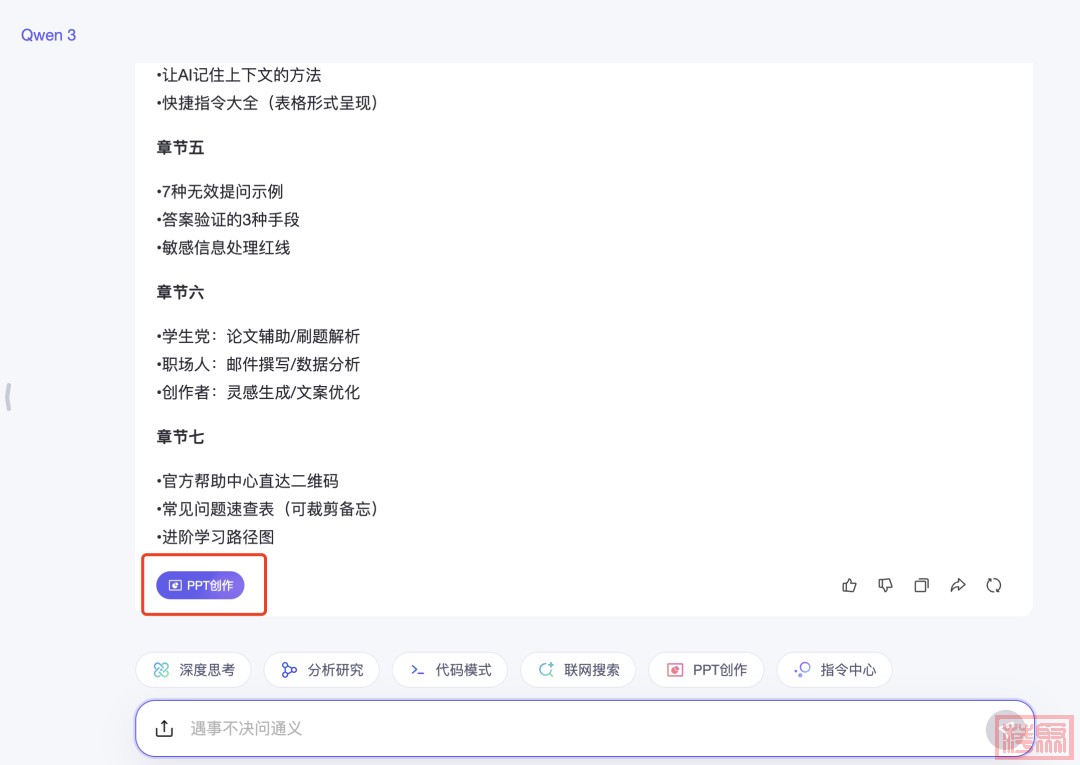Select 分析研究 analysis research chip

point(322,670)
